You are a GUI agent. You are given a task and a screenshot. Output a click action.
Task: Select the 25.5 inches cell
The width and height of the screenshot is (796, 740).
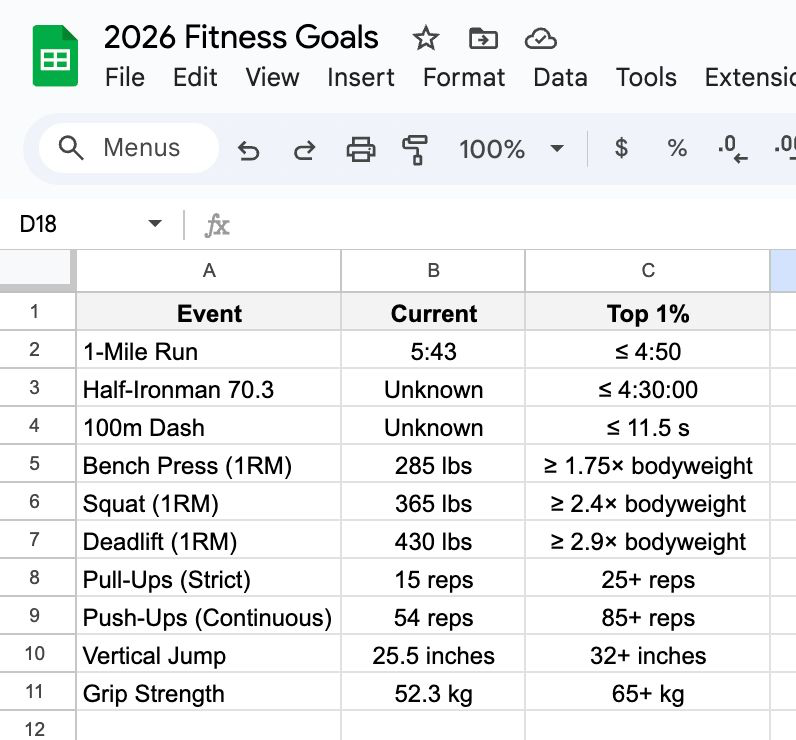pos(433,654)
